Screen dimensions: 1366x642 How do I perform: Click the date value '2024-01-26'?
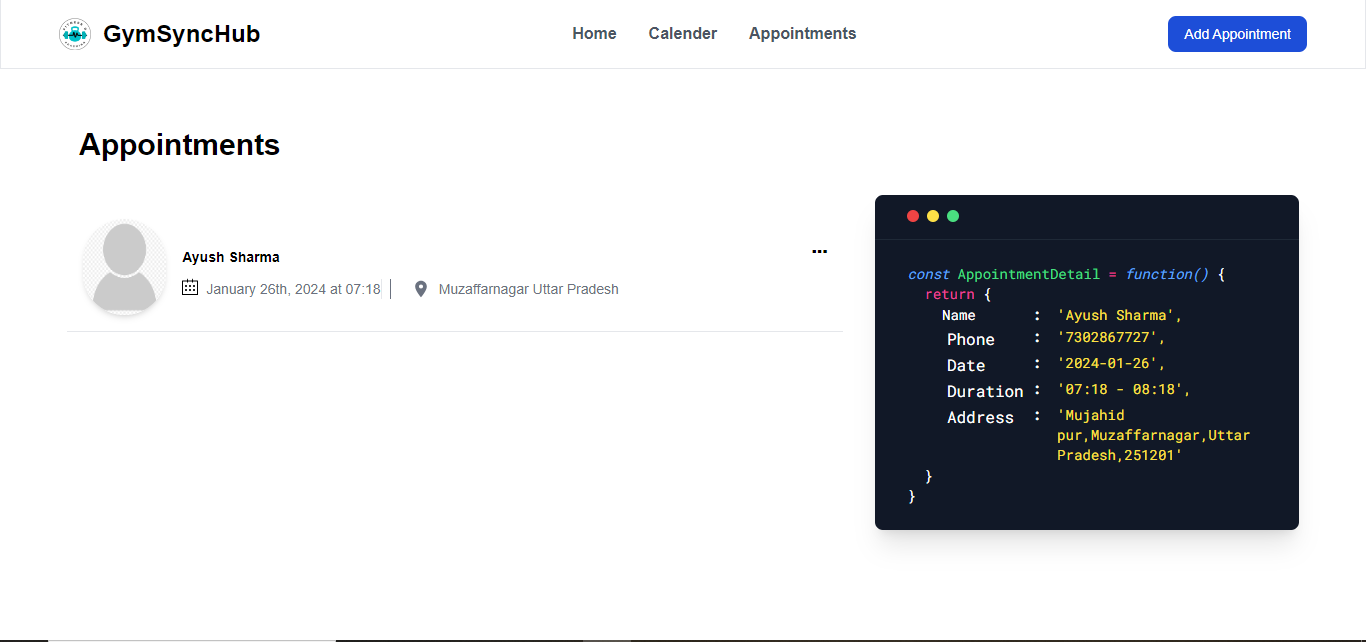(1111, 363)
